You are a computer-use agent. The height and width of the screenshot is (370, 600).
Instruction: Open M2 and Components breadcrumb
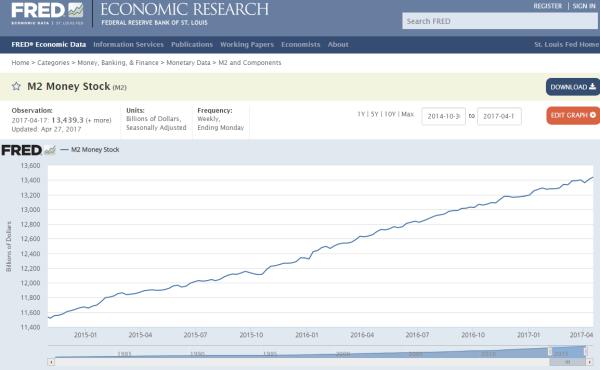click(249, 62)
